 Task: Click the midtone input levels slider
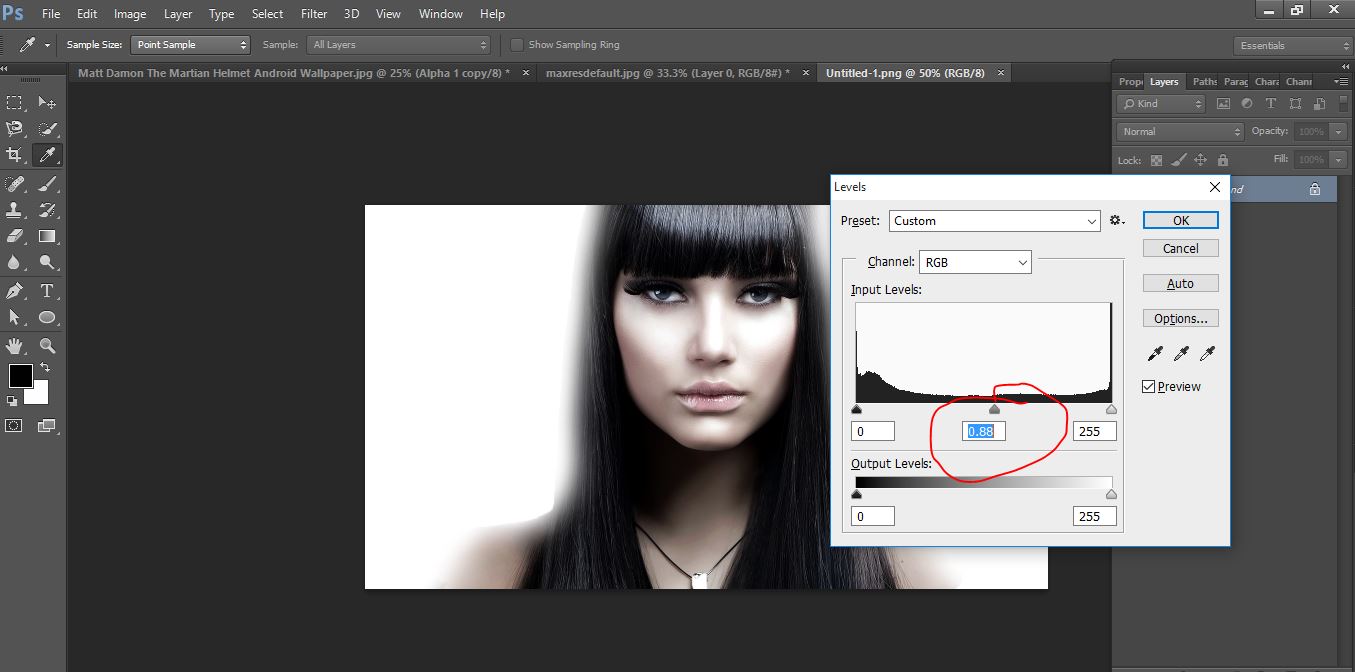coord(994,410)
